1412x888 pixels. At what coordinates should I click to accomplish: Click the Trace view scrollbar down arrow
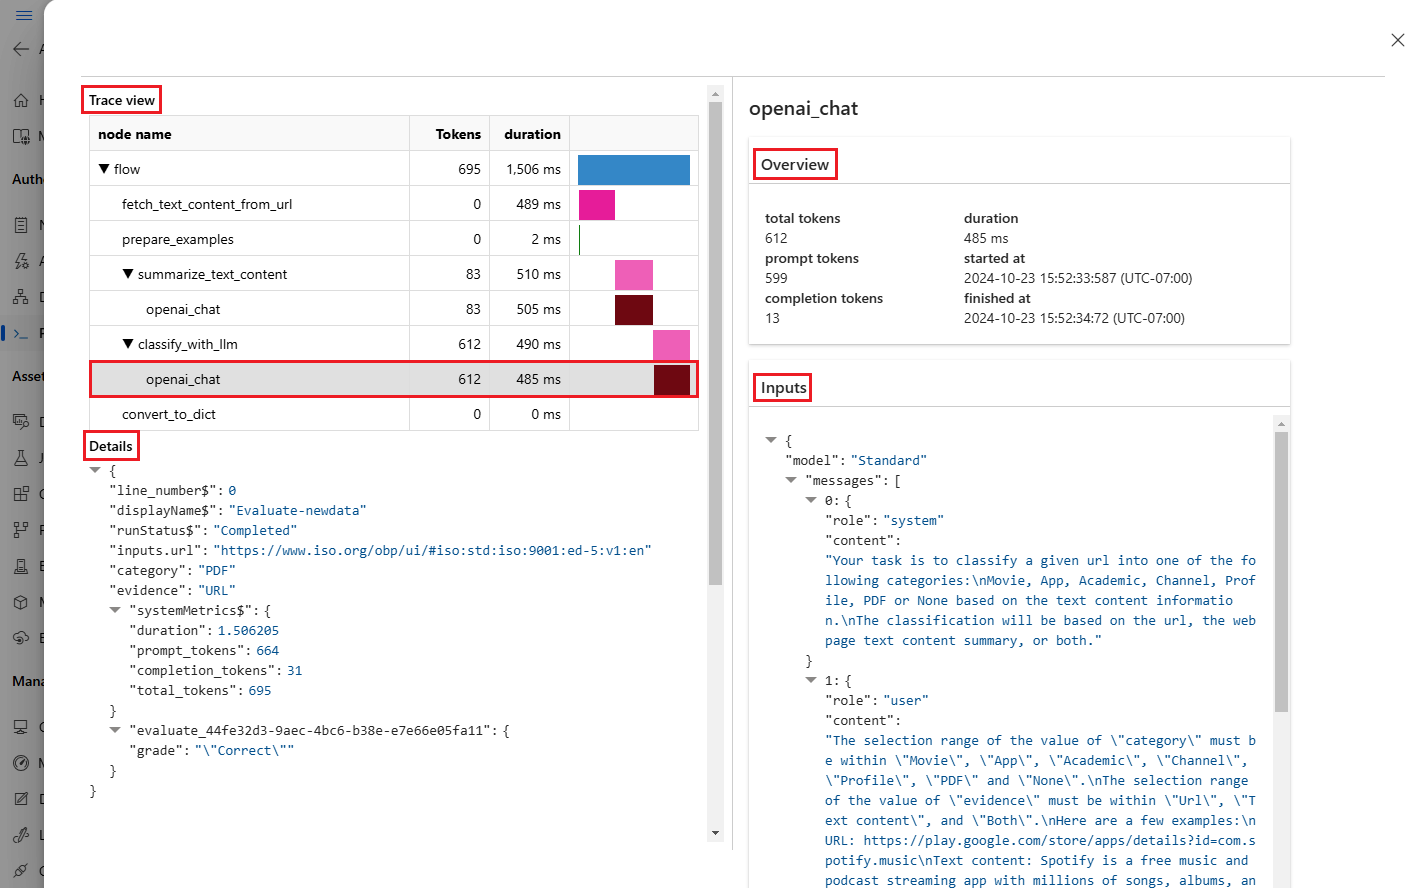tap(715, 832)
